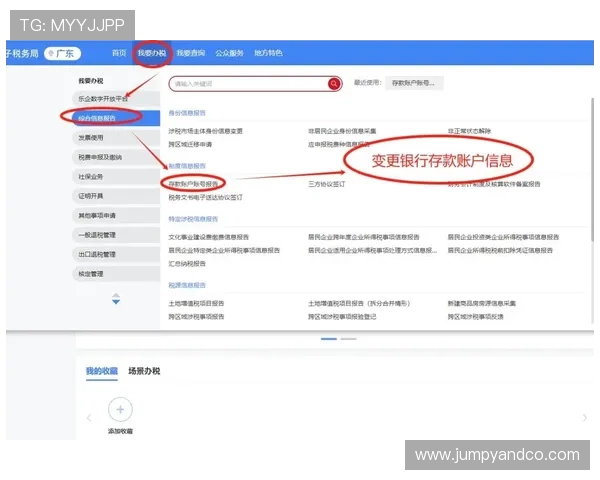Open 三方协议签订 link
Screen dimensions: 600x480
click(x=327, y=184)
